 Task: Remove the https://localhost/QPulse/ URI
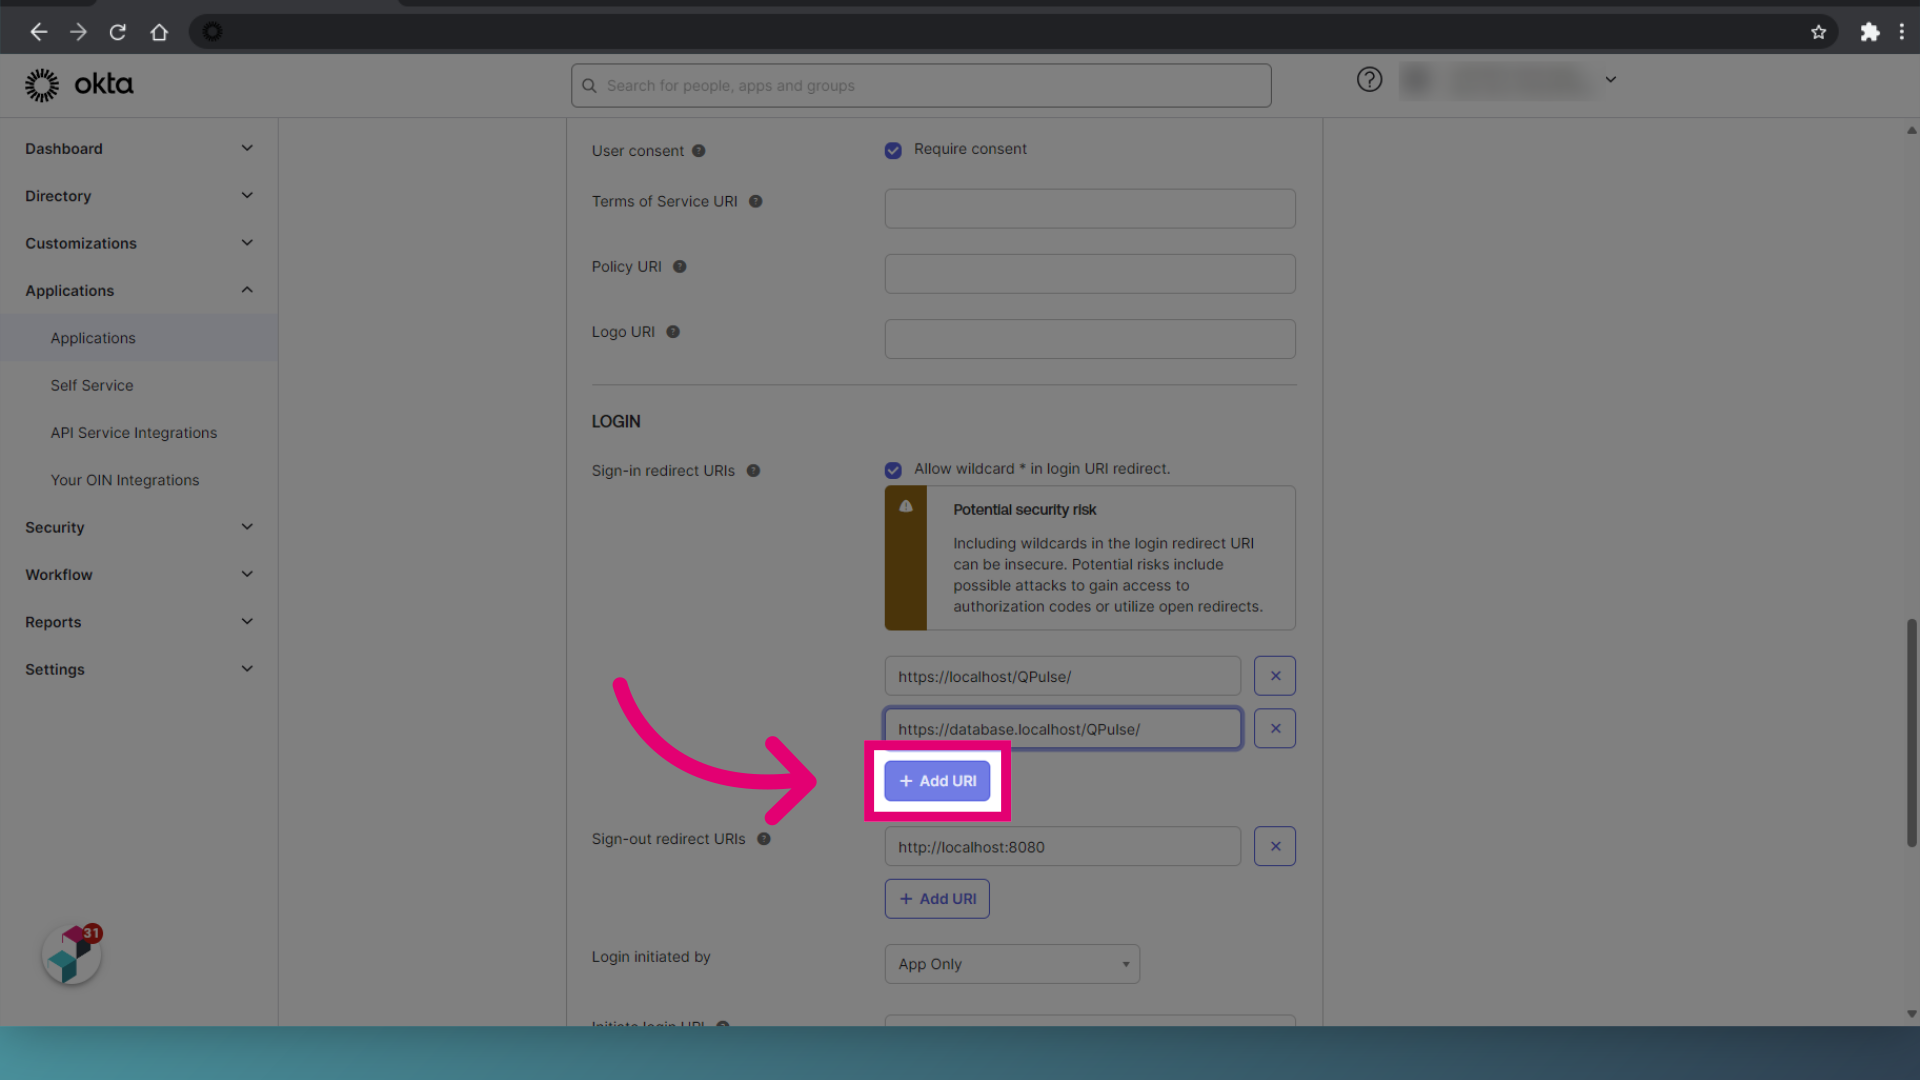1275,676
